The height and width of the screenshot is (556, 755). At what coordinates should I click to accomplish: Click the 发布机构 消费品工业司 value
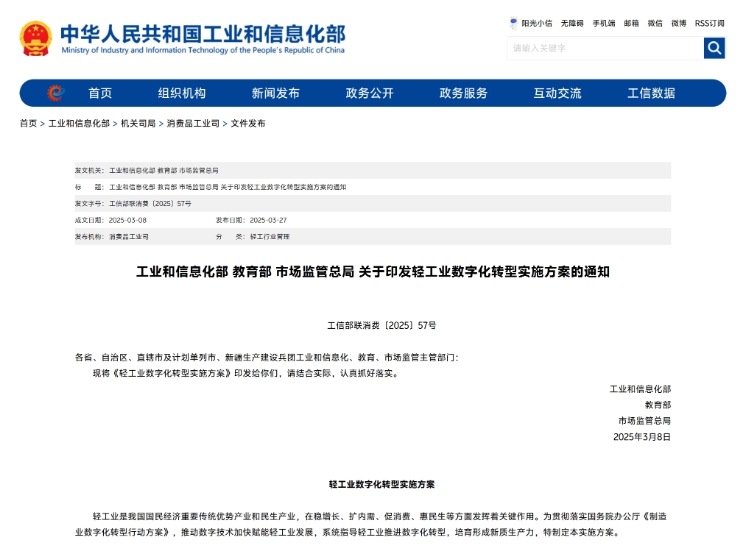[129, 237]
